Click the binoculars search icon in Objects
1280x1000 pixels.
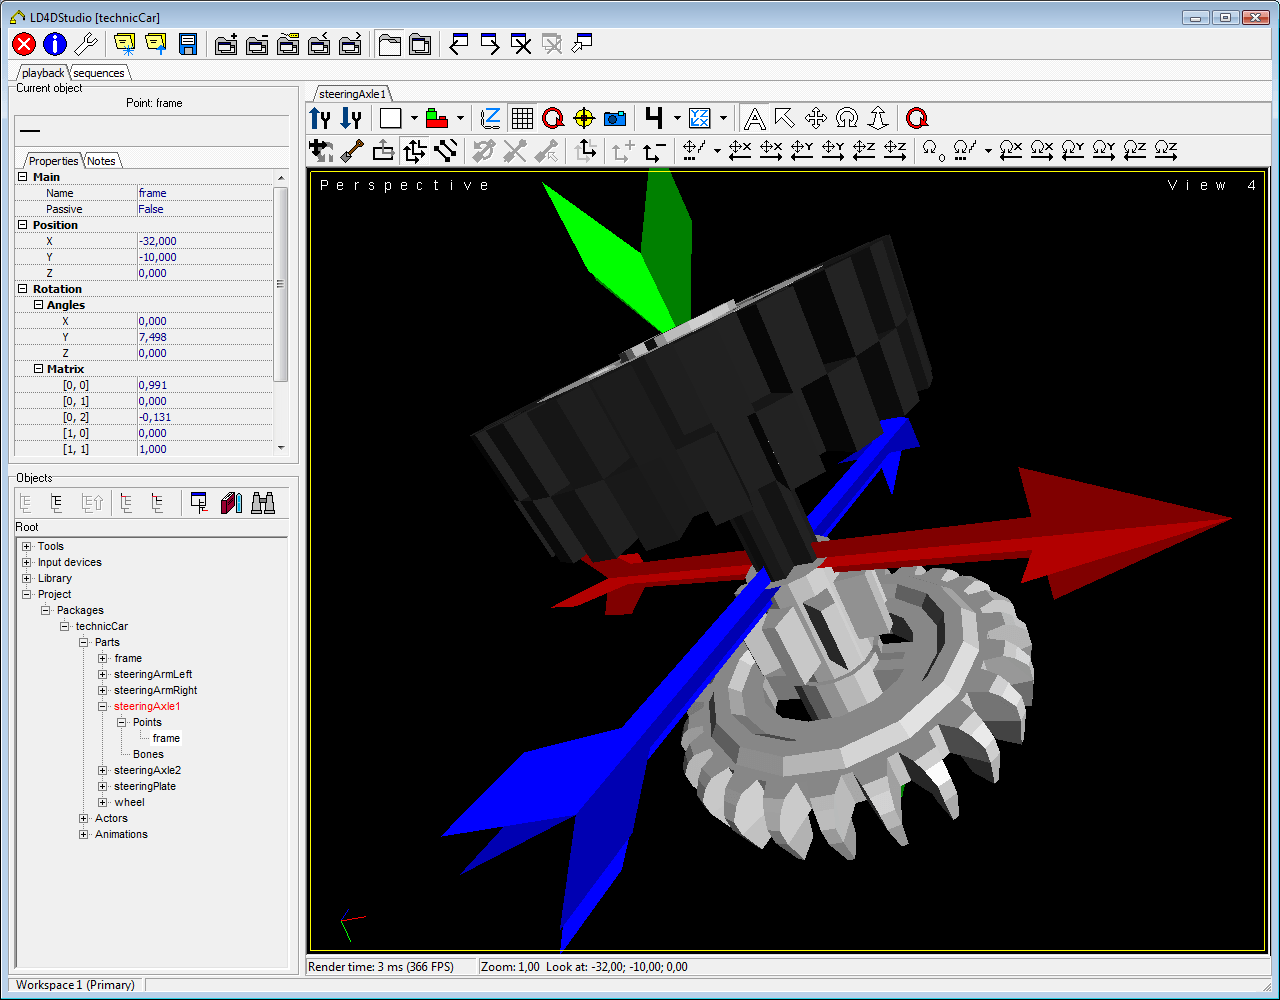(x=263, y=503)
